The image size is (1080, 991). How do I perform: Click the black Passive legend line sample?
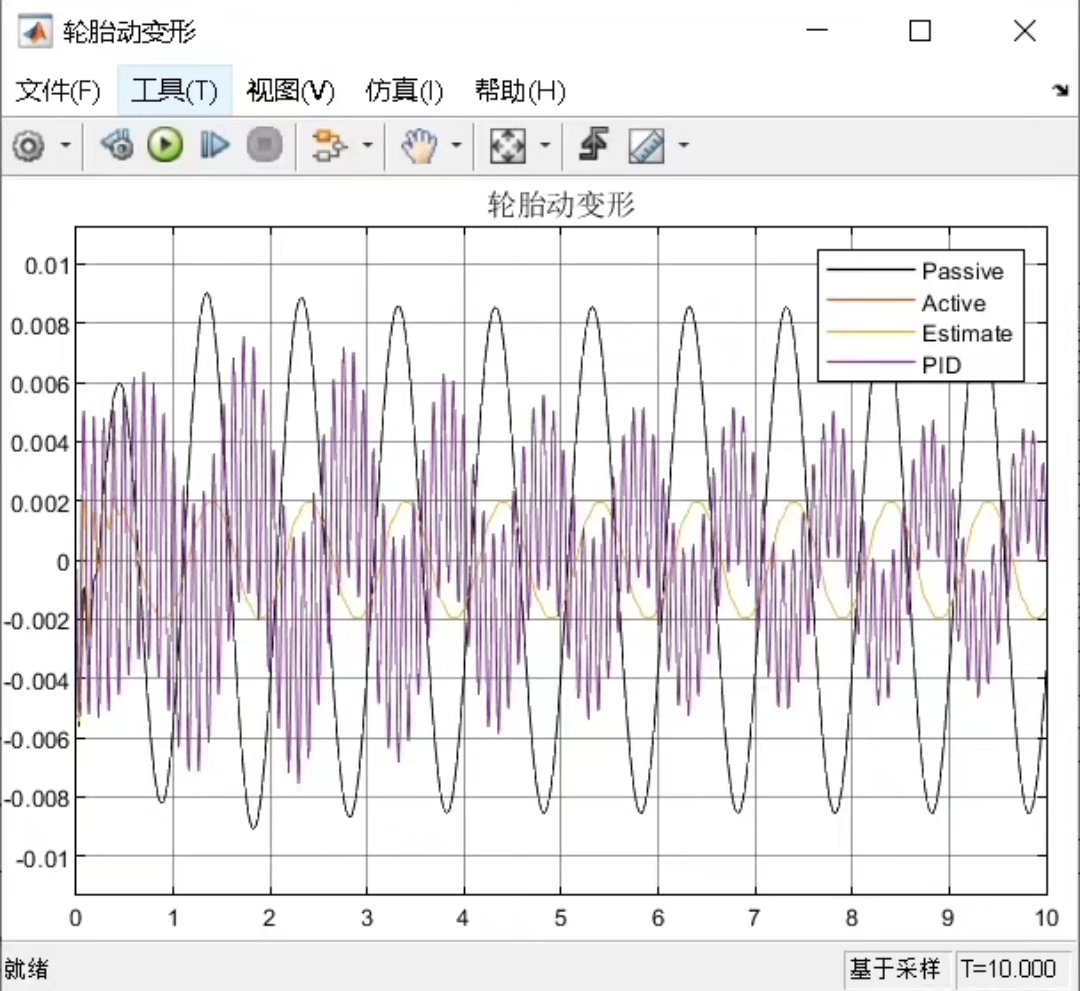click(871, 271)
